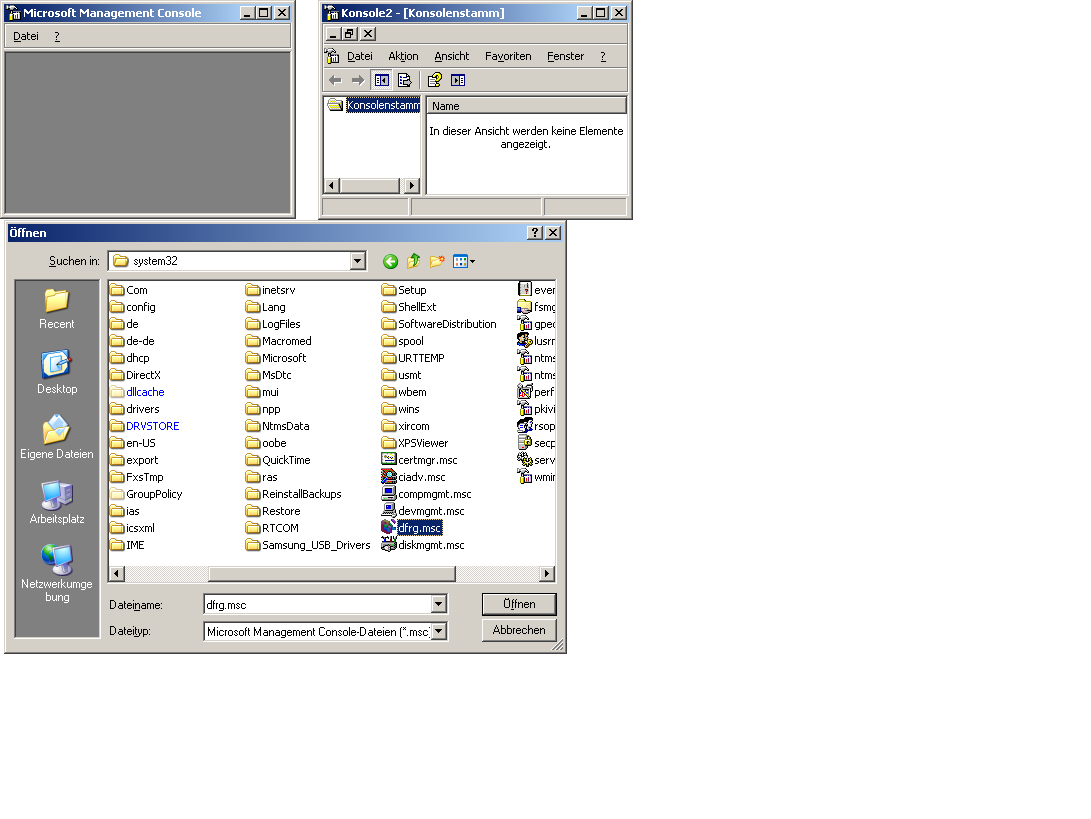Select certmgr.msc file
The image size is (1091, 819).
[420, 460]
